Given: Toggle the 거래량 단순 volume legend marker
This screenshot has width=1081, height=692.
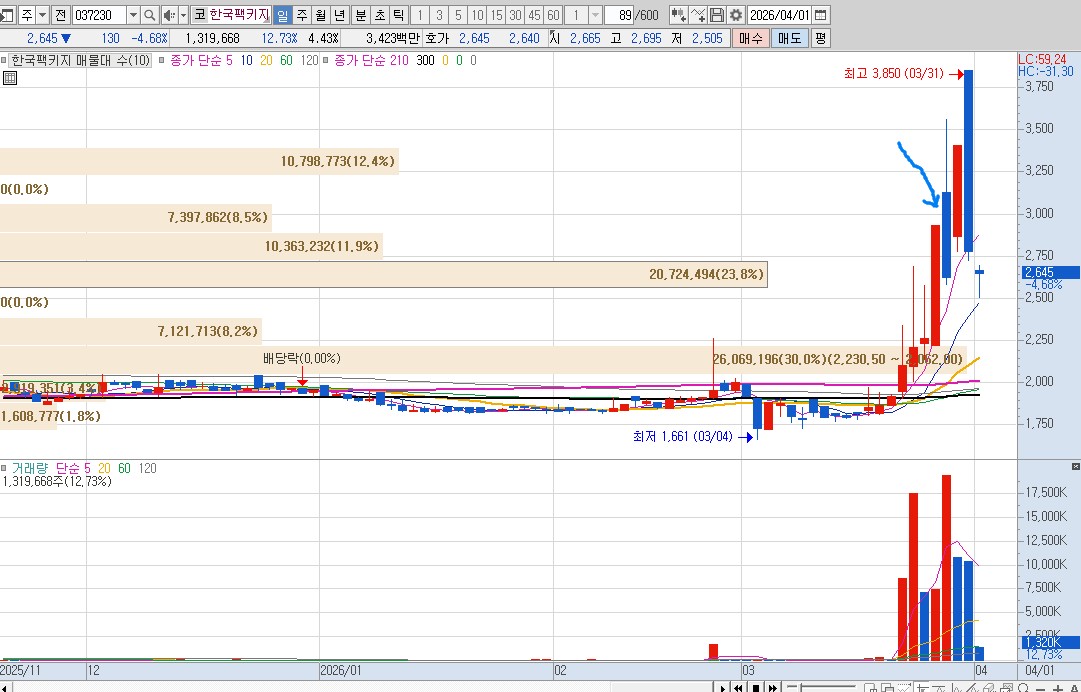Looking at the screenshot, I should tap(6, 468).
